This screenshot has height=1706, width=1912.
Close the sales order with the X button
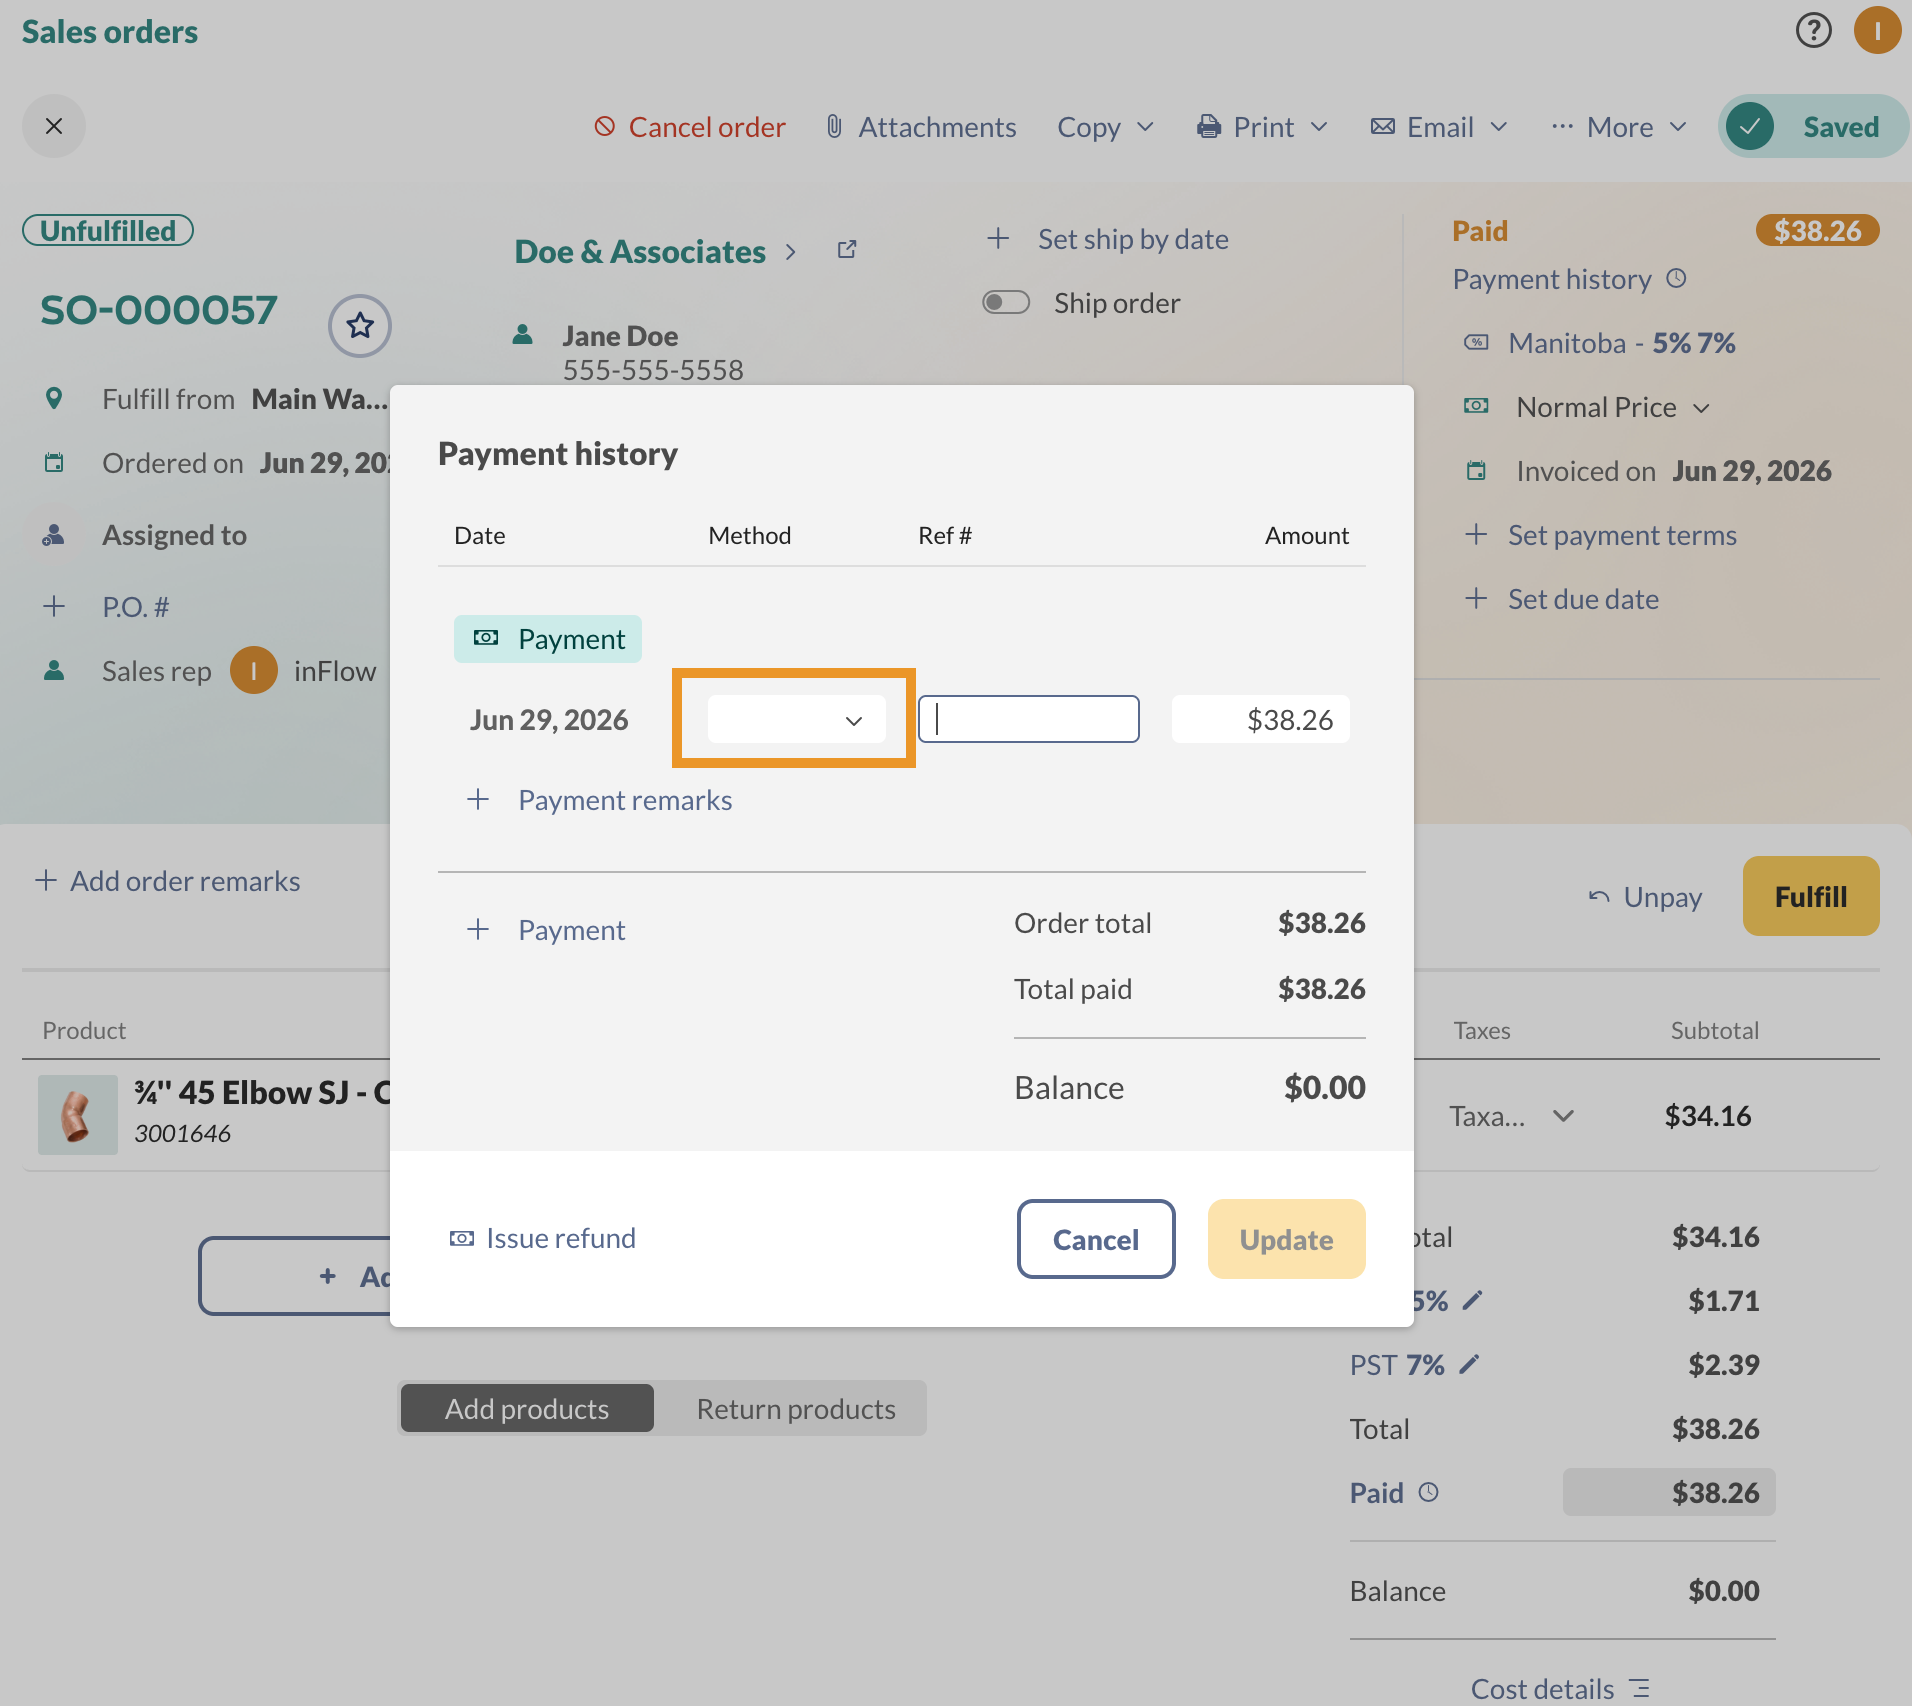(54, 126)
